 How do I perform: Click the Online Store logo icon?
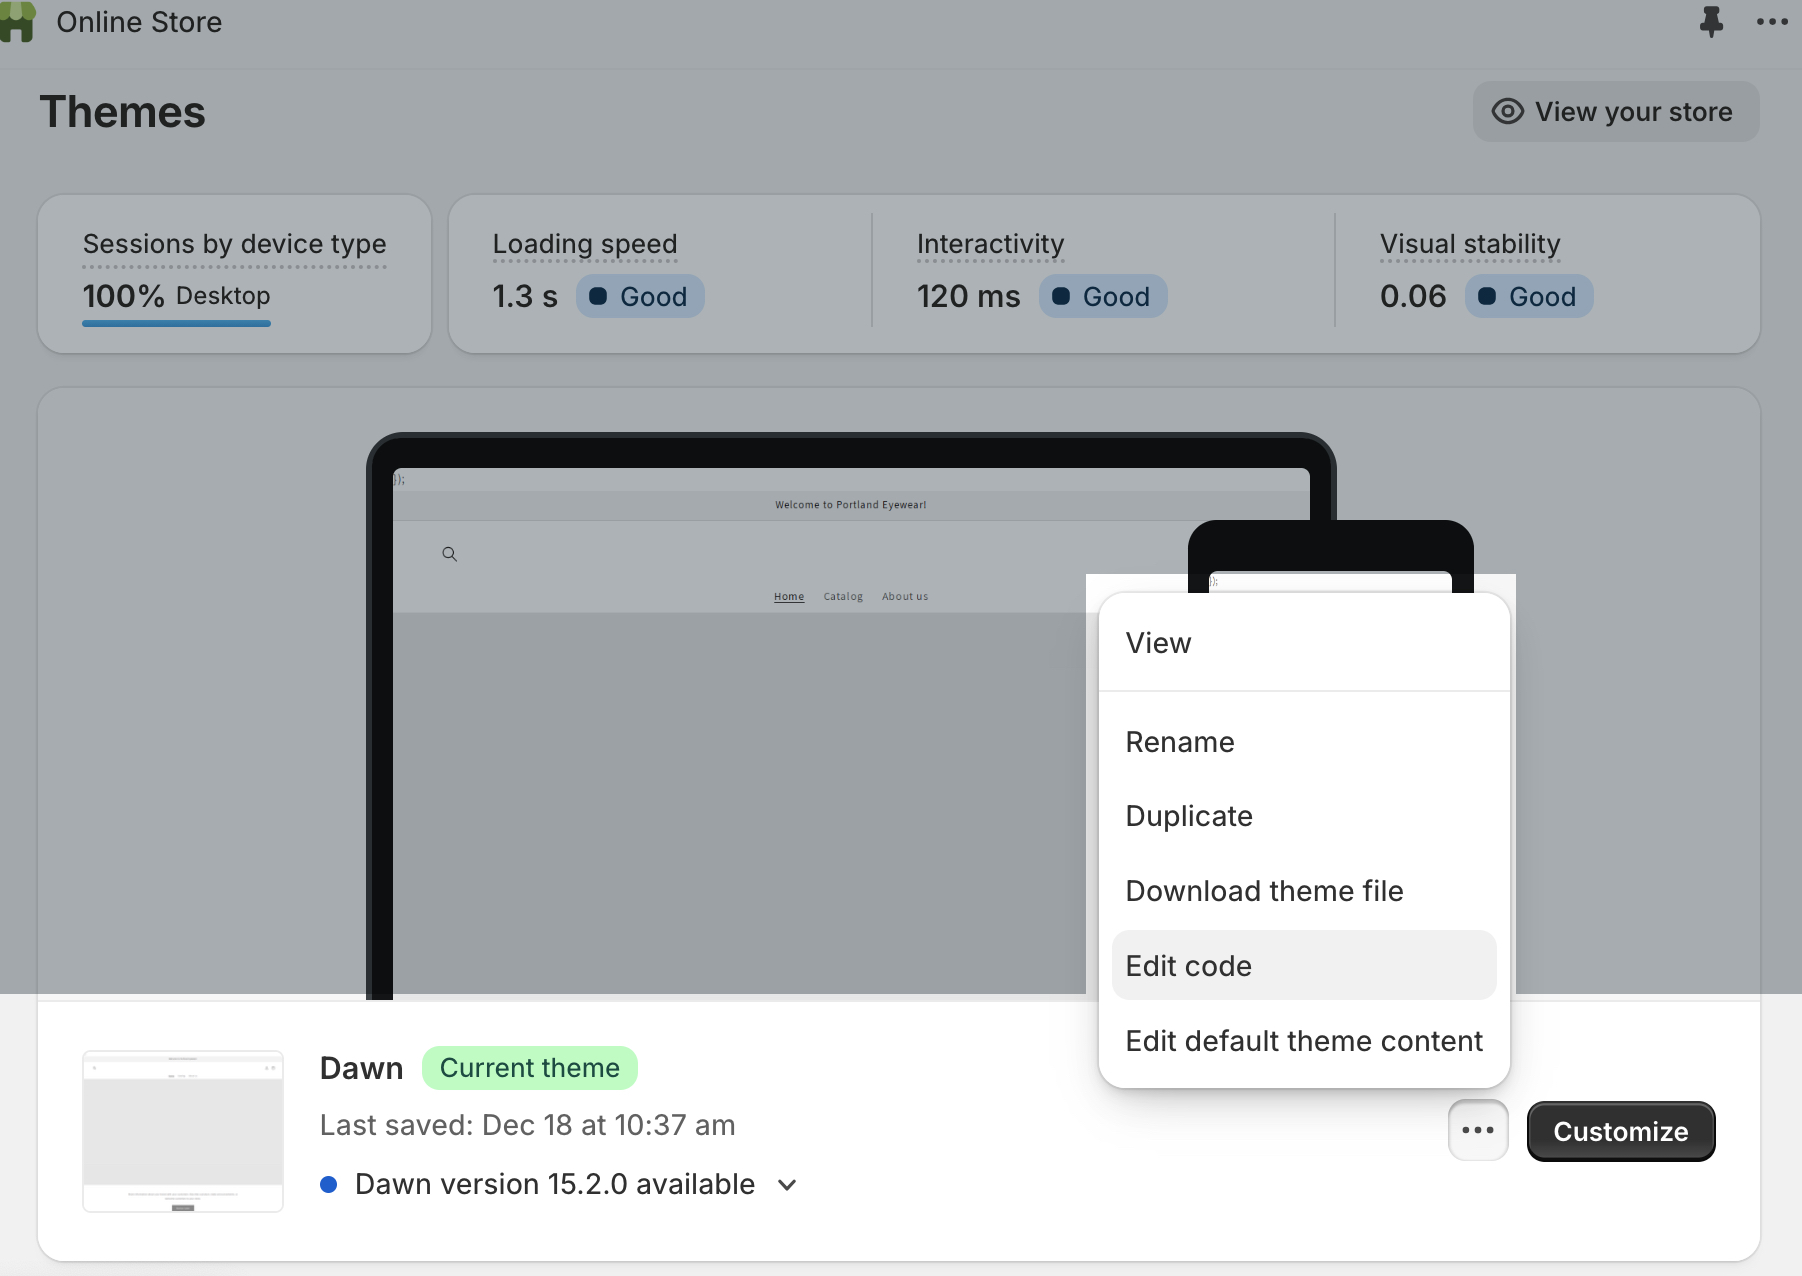(x=17, y=22)
